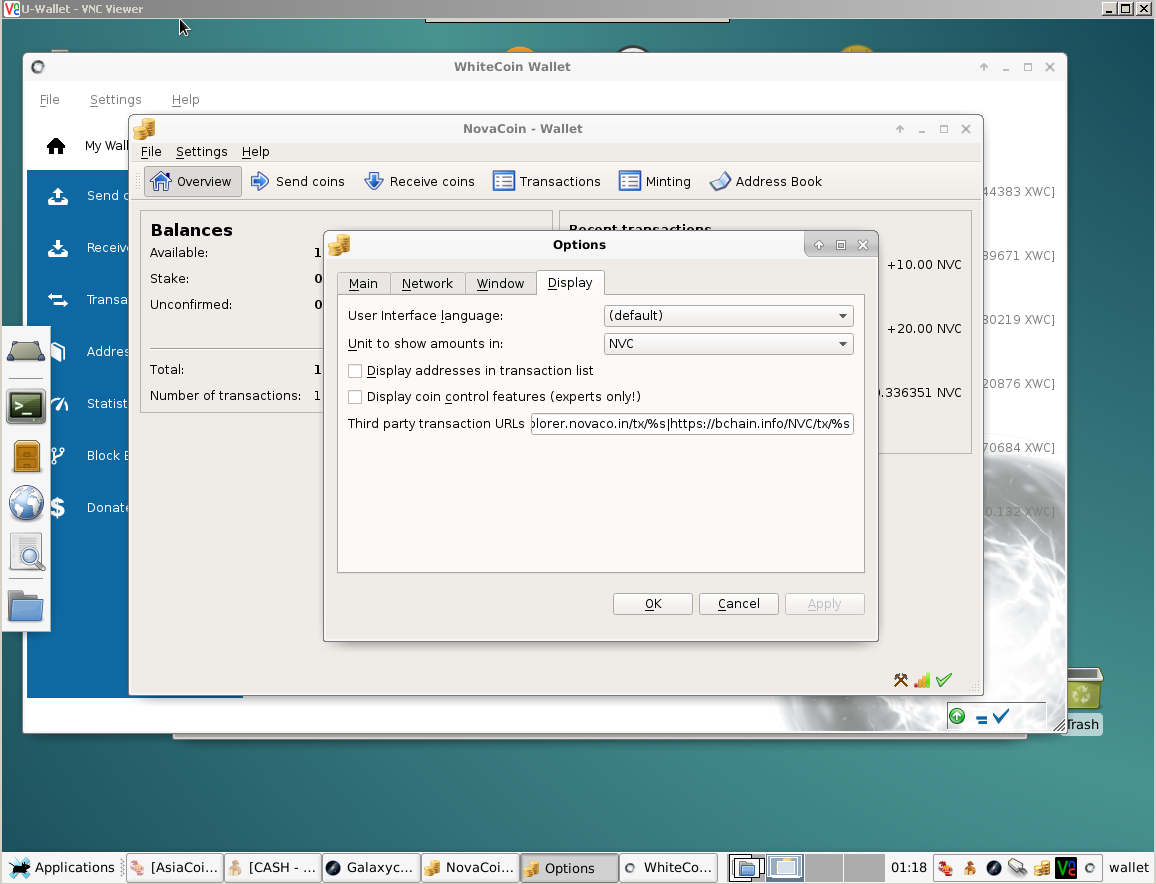This screenshot has width=1156, height=884.
Task: Open the search magnifier dock icon
Action: [x=27, y=551]
